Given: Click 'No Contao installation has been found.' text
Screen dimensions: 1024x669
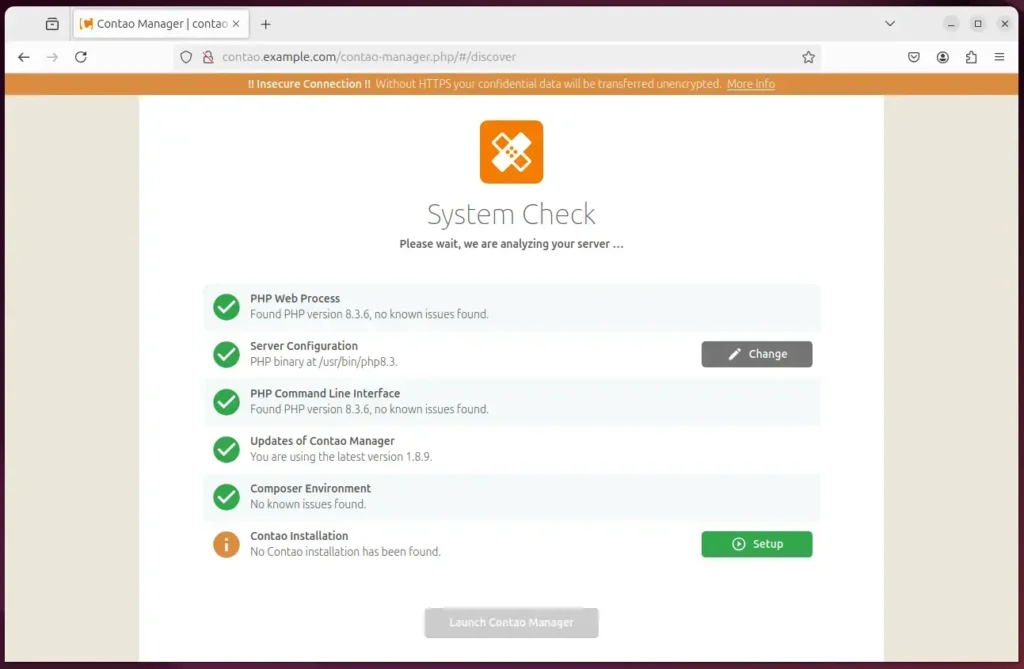Looking at the screenshot, I should tap(345, 551).
